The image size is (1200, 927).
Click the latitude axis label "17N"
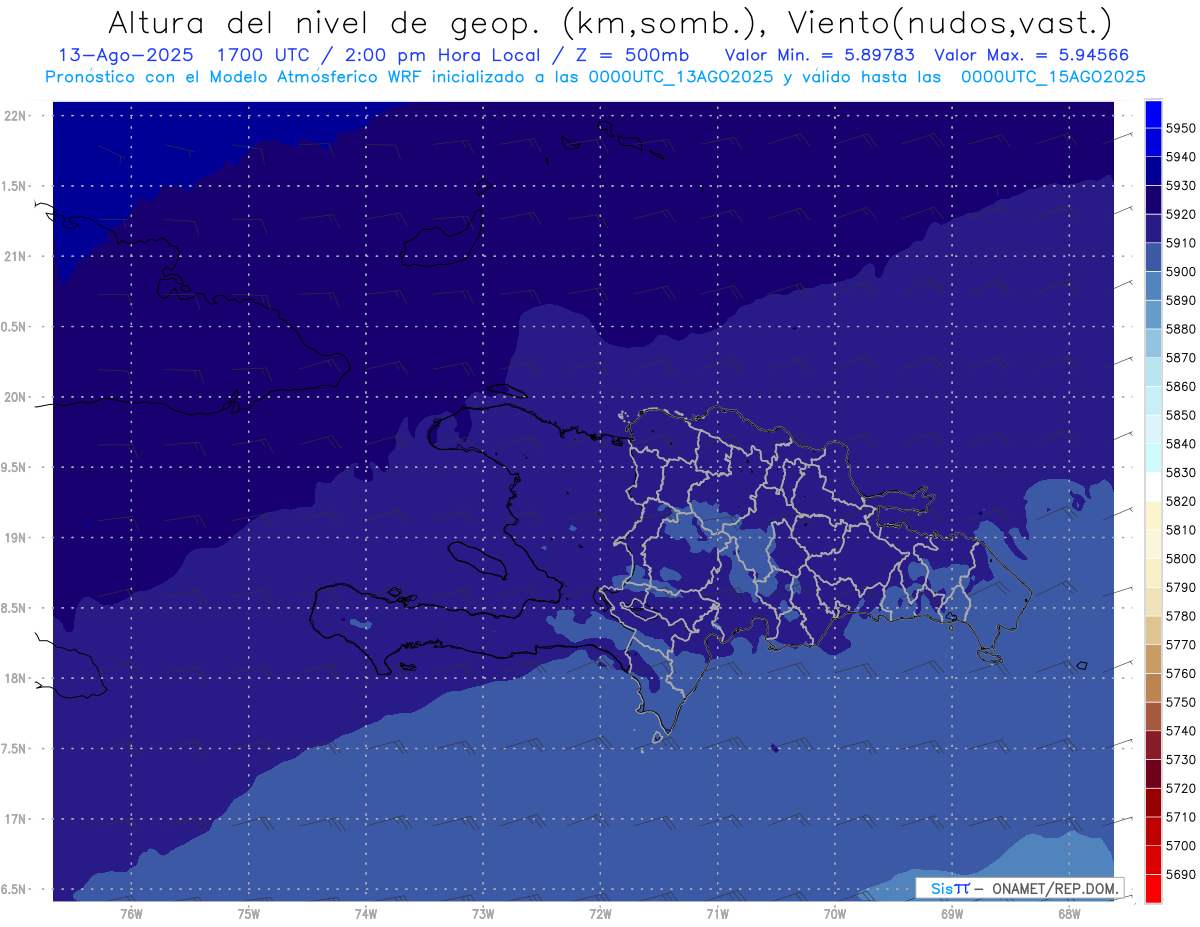click(x=15, y=819)
